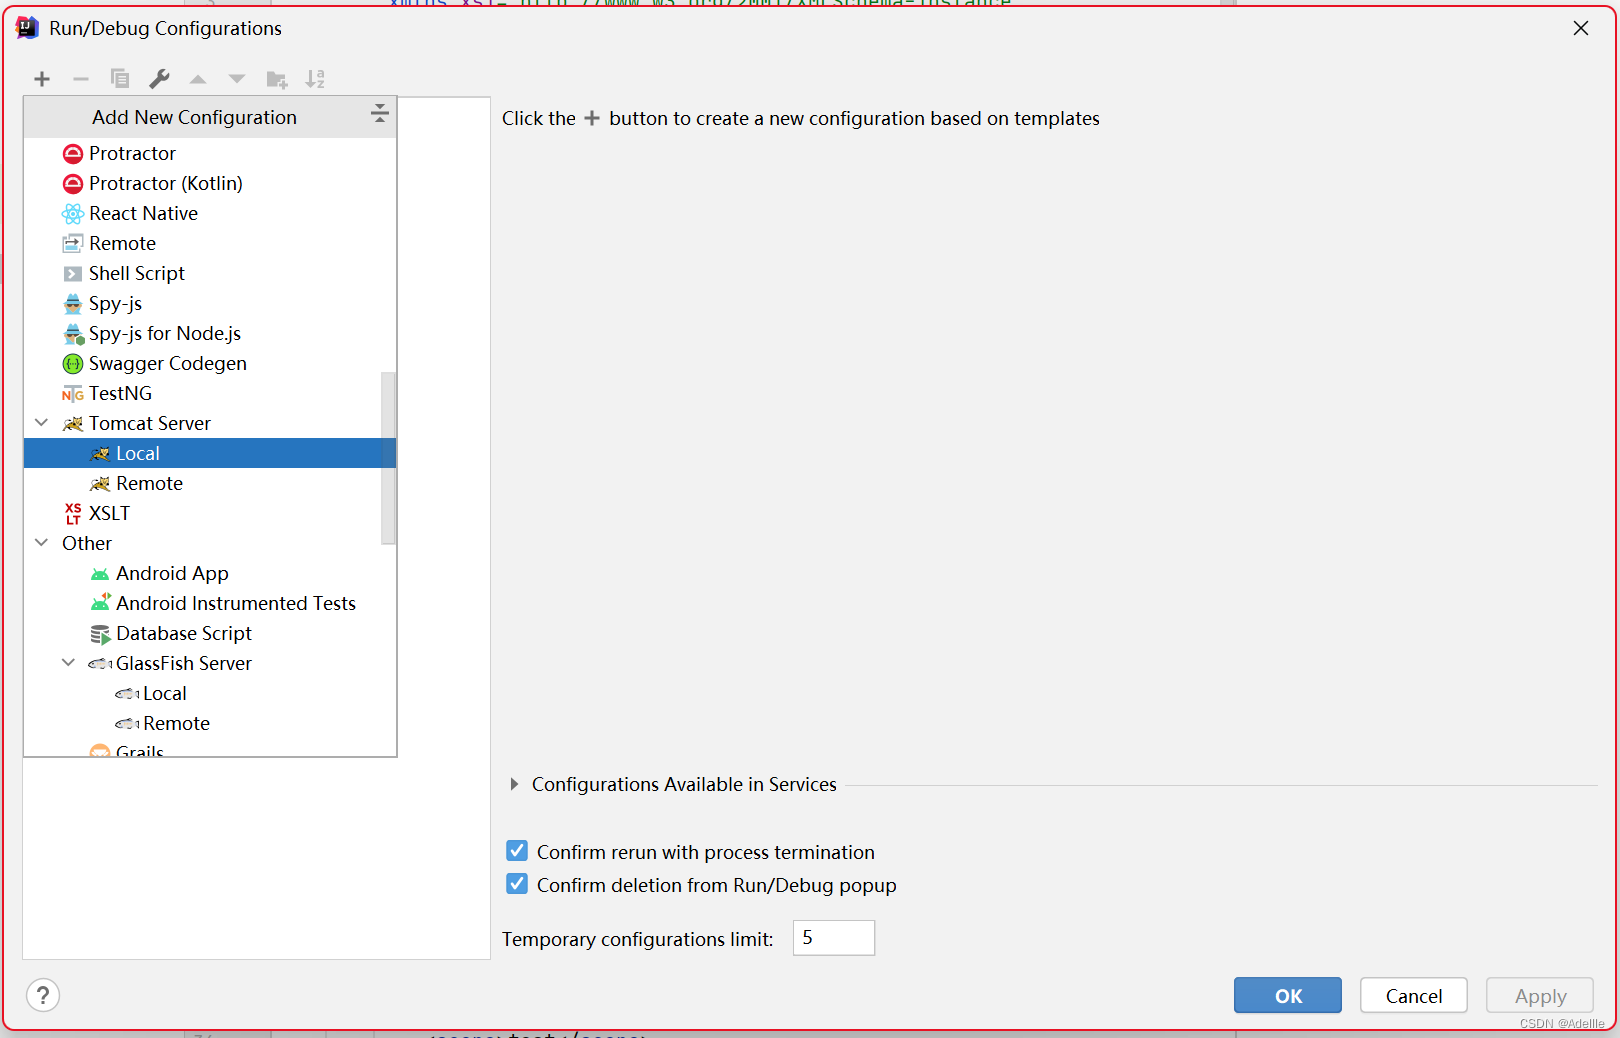The width and height of the screenshot is (1620, 1038).
Task: Click the Copy Configuration toolbar icon
Action: coord(120,79)
